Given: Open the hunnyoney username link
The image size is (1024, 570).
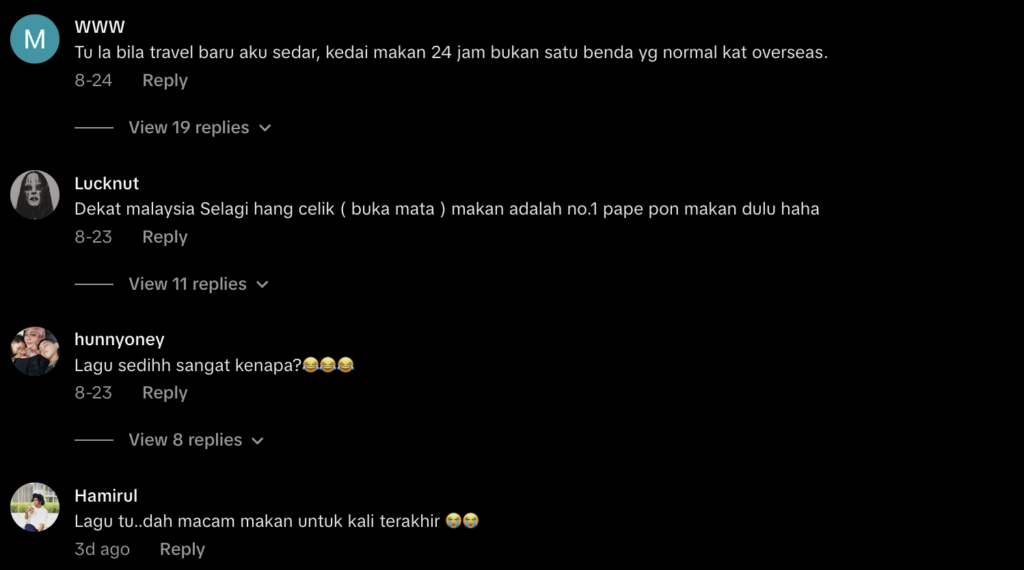Looking at the screenshot, I should 120,340.
